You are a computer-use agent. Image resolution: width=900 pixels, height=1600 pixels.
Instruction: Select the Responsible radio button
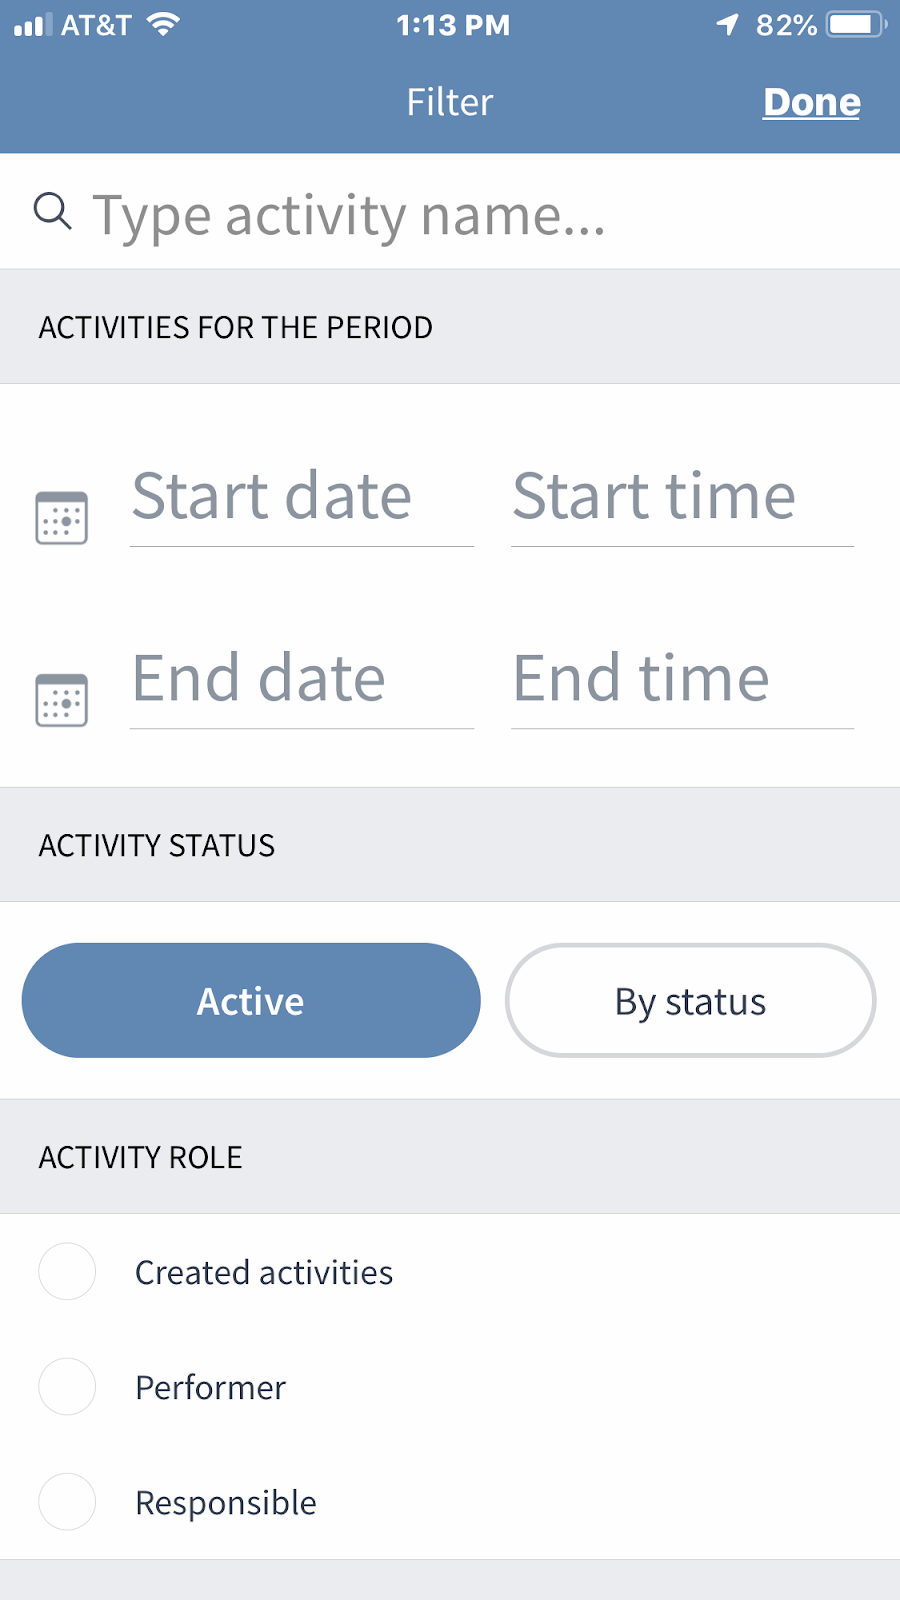coord(67,1501)
